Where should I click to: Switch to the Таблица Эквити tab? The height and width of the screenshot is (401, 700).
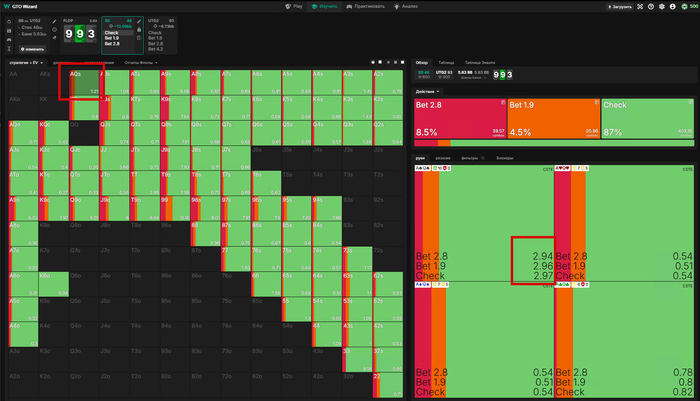point(480,63)
